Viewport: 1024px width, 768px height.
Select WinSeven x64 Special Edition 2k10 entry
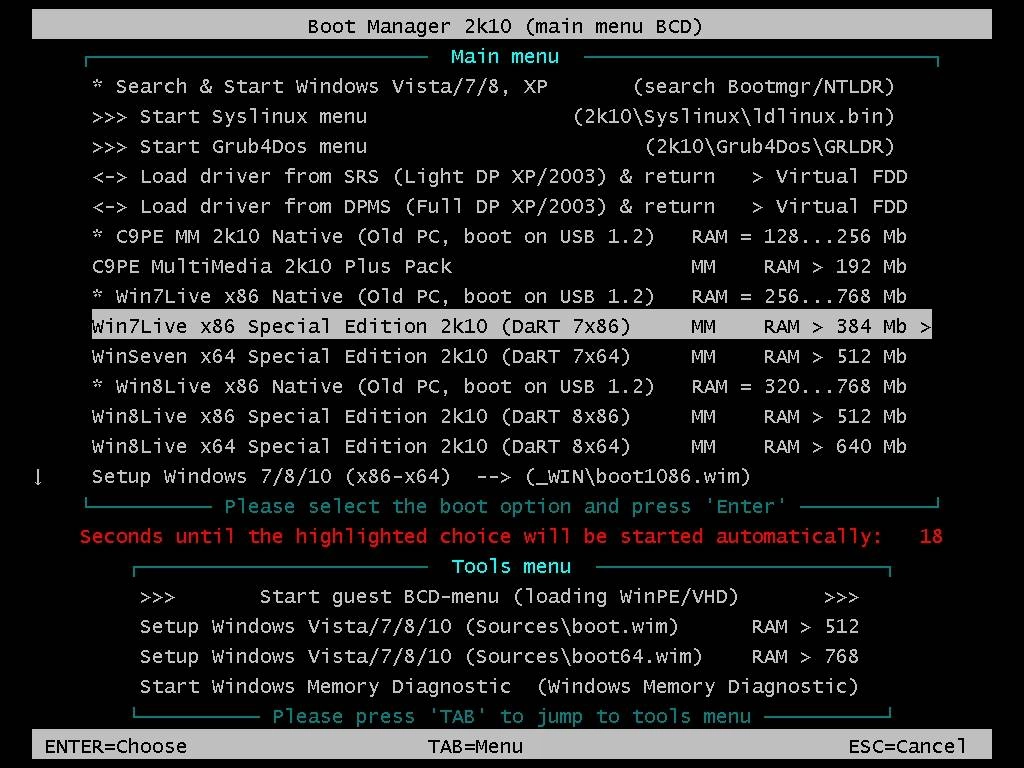coord(500,357)
